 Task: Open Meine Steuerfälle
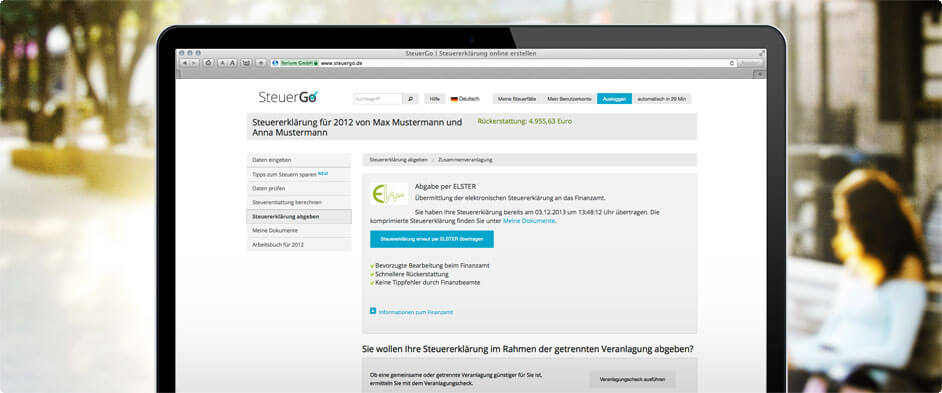pos(517,99)
